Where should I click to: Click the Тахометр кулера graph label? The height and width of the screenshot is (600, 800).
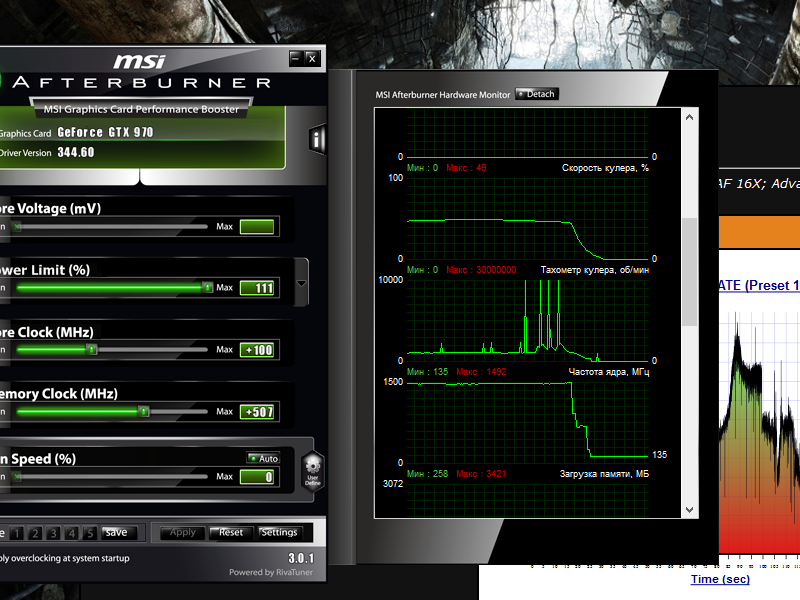tap(595, 270)
